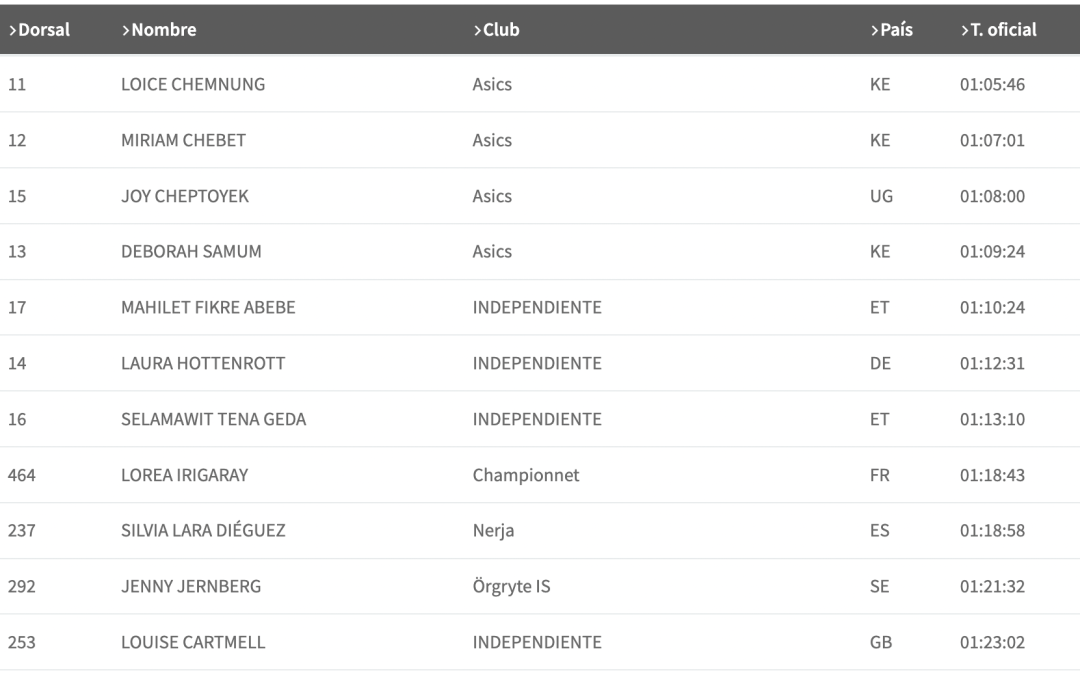Select LOUISE CARTMELL entry
This screenshot has width=1080, height=675.
tap(193, 643)
